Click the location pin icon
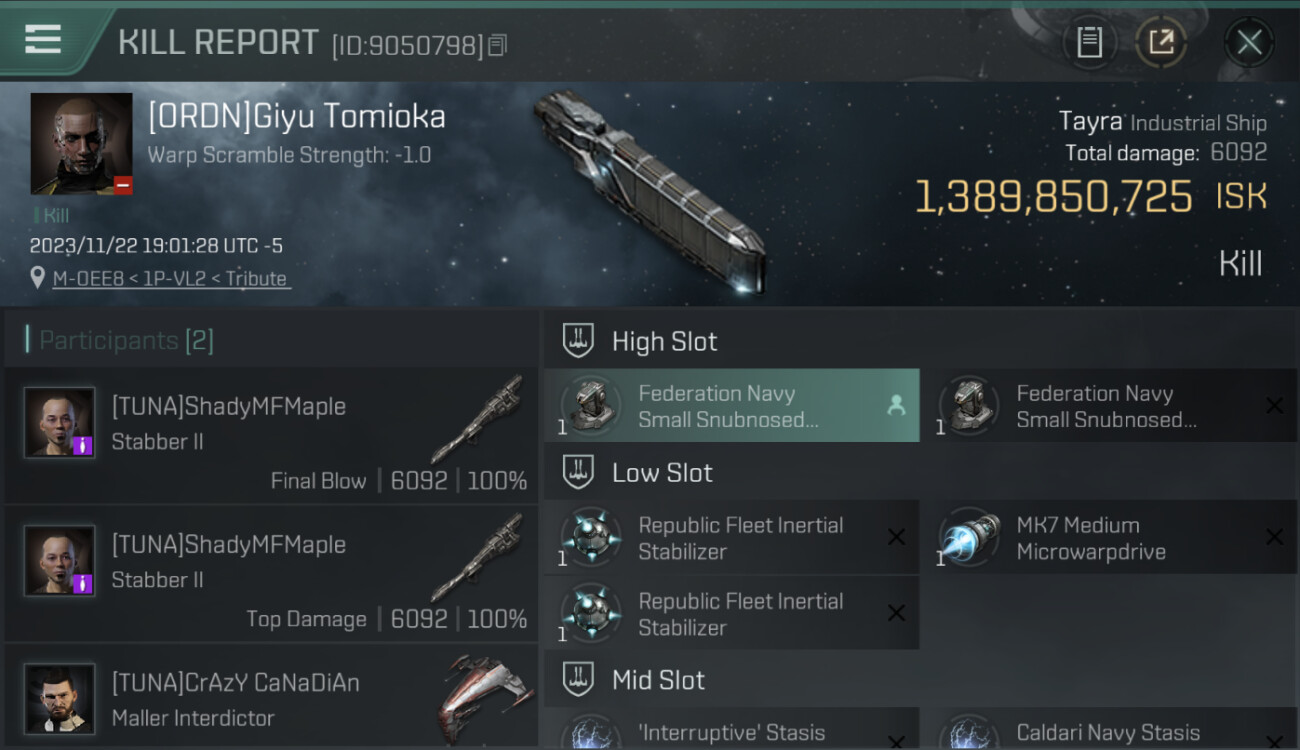This screenshot has width=1300, height=750. coord(38,278)
